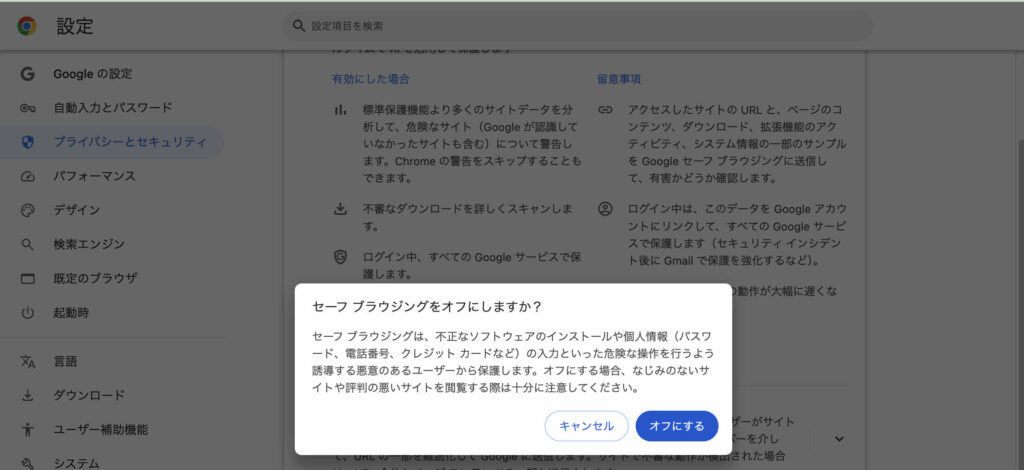Click the dialog title セーフ ブラウジングをオフにしますか？
Screen dimensions: 1024x470
tap(427, 307)
